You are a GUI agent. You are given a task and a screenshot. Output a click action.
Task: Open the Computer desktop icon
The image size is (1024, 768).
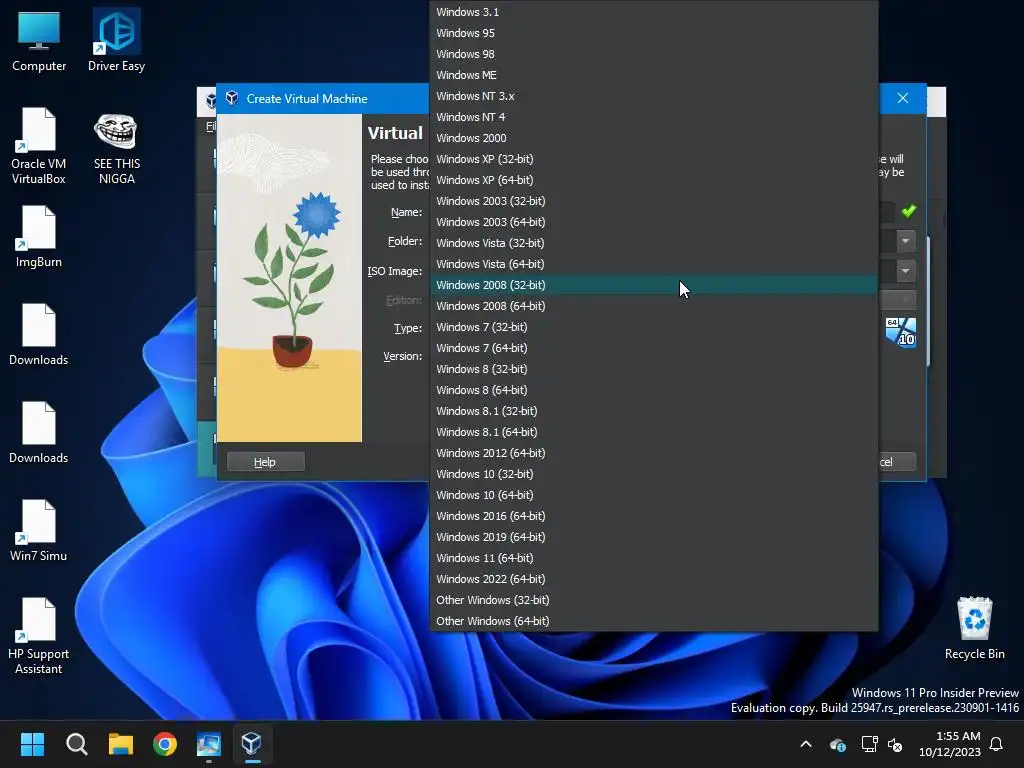point(39,40)
